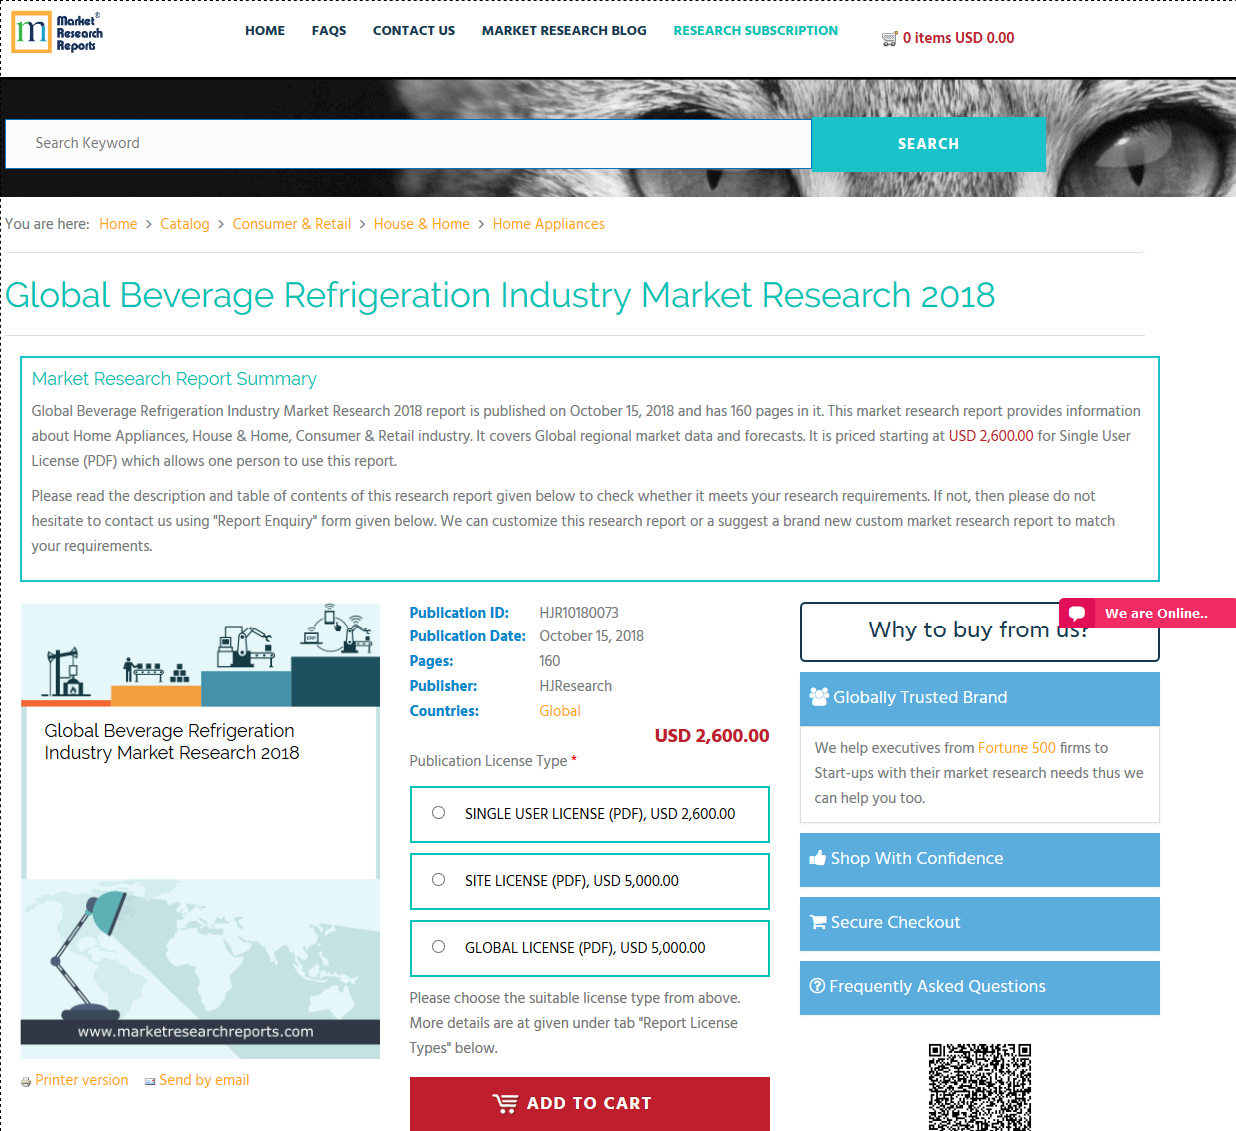Click the Market Research Reports logo
Viewport: 1236px width, 1131px height.
point(56,32)
